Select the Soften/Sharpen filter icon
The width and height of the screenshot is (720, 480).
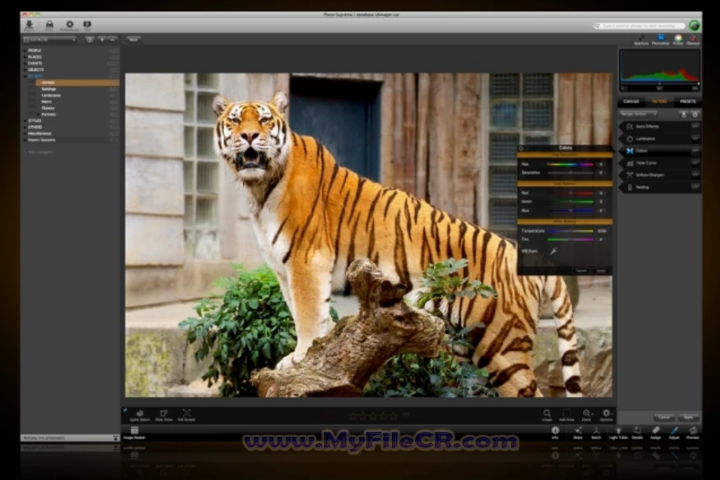click(630, 175)
